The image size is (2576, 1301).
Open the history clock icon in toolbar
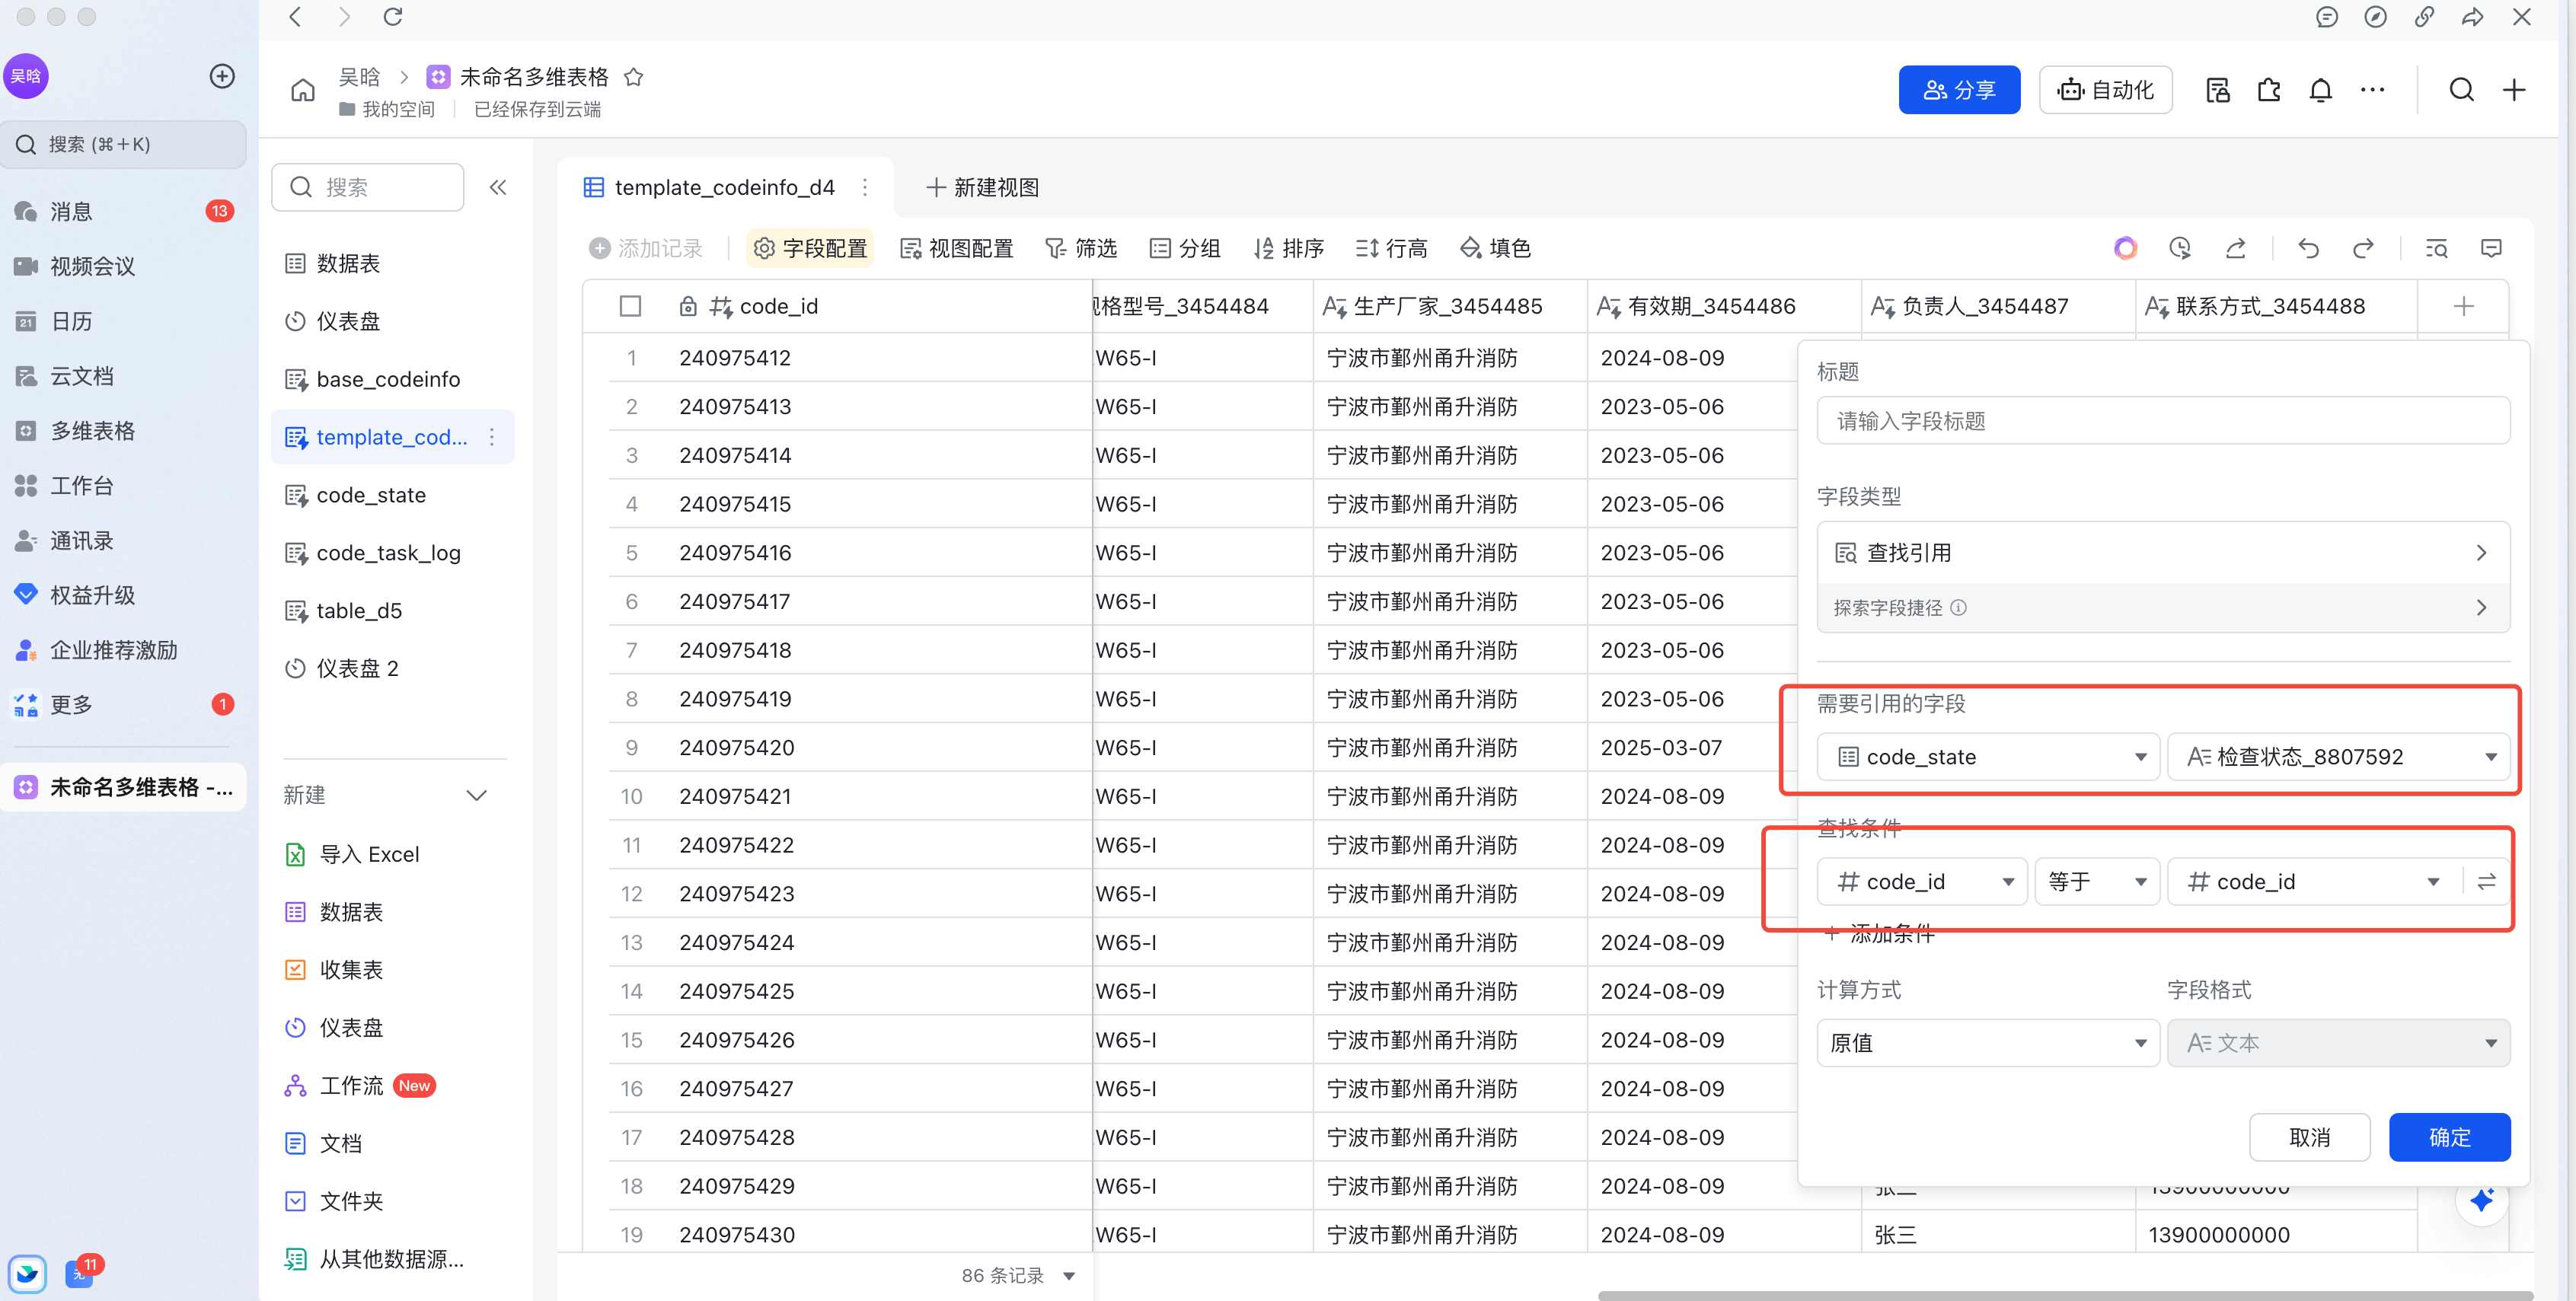point(2180,248)
